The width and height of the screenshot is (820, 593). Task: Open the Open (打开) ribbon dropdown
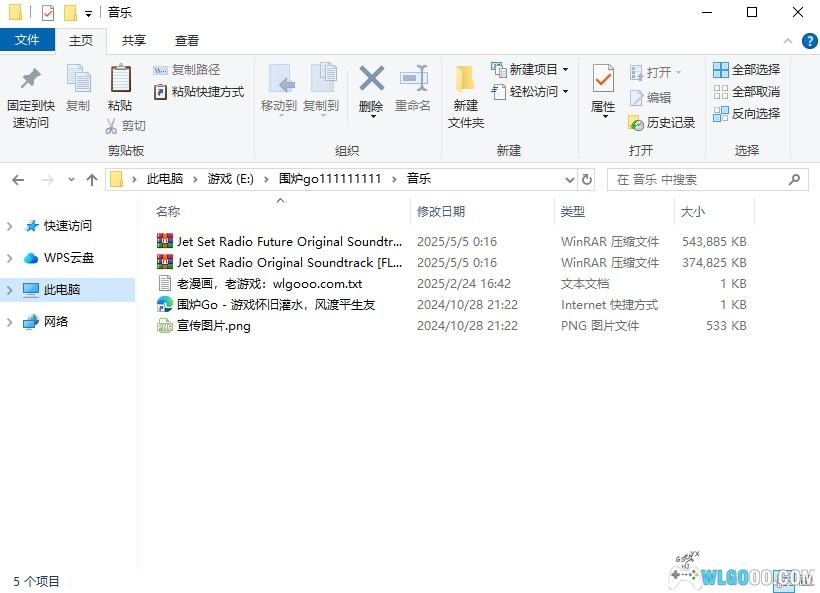(x=655, y=72)
